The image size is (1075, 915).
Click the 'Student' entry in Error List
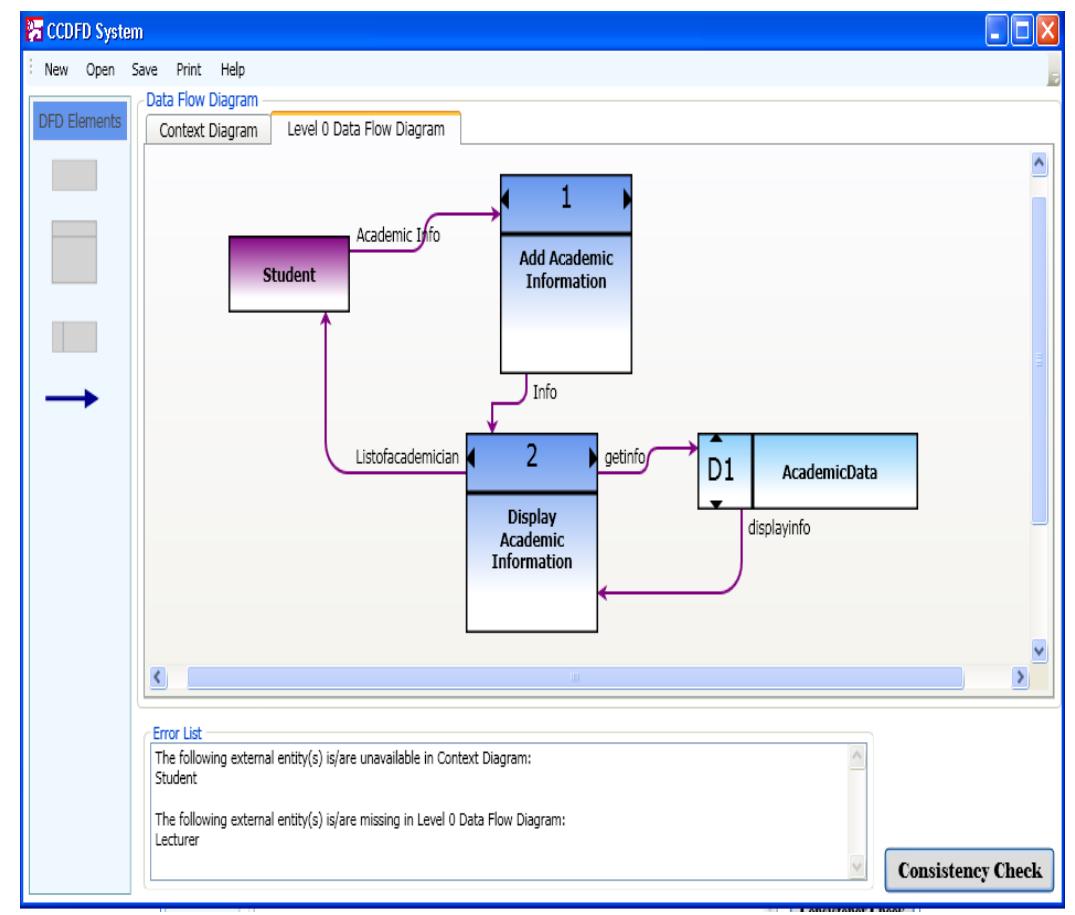pos(176,778)
